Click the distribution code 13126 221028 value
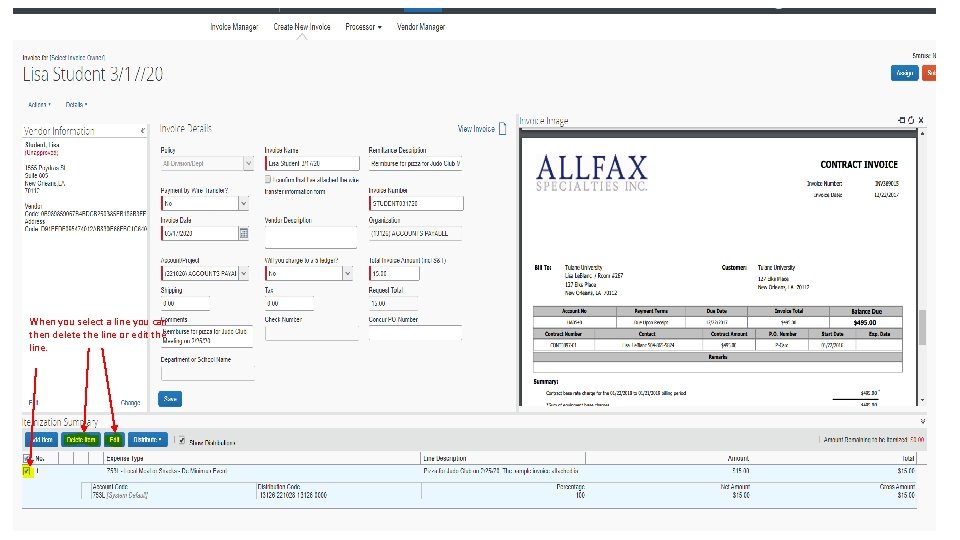The height and width of the screenshot is (540, 960). pos(293,495)
